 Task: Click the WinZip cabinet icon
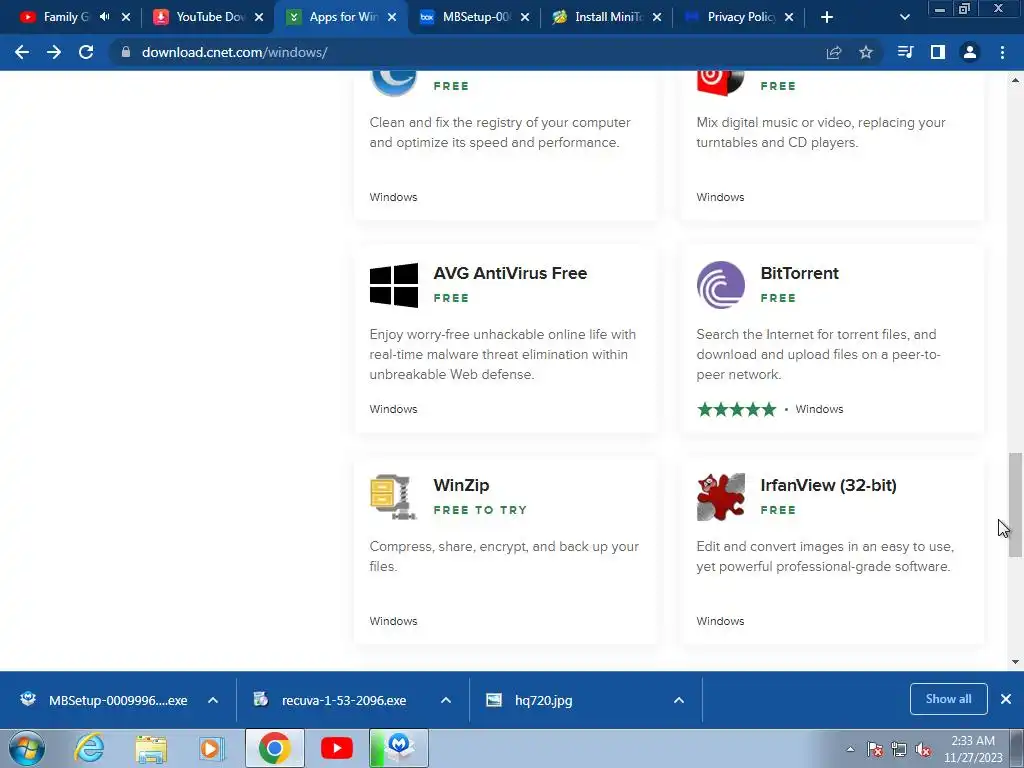[394, 497]
